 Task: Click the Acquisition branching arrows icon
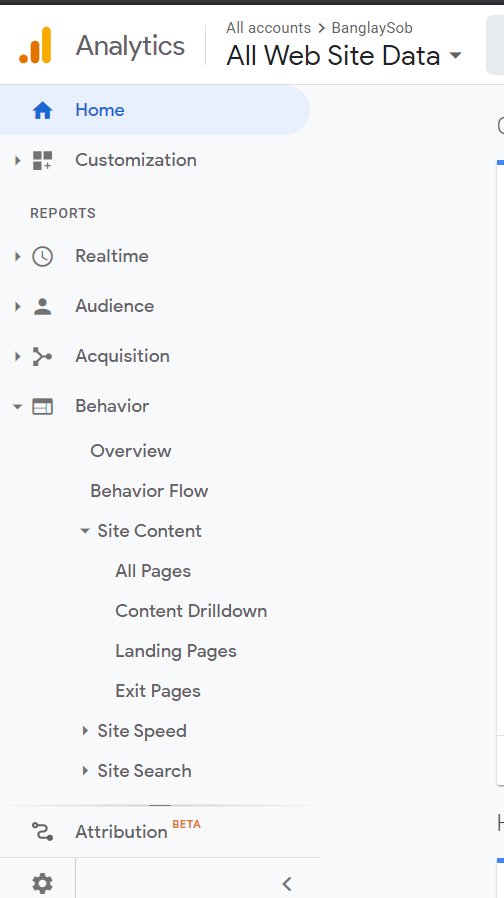[x=42, y=356]
